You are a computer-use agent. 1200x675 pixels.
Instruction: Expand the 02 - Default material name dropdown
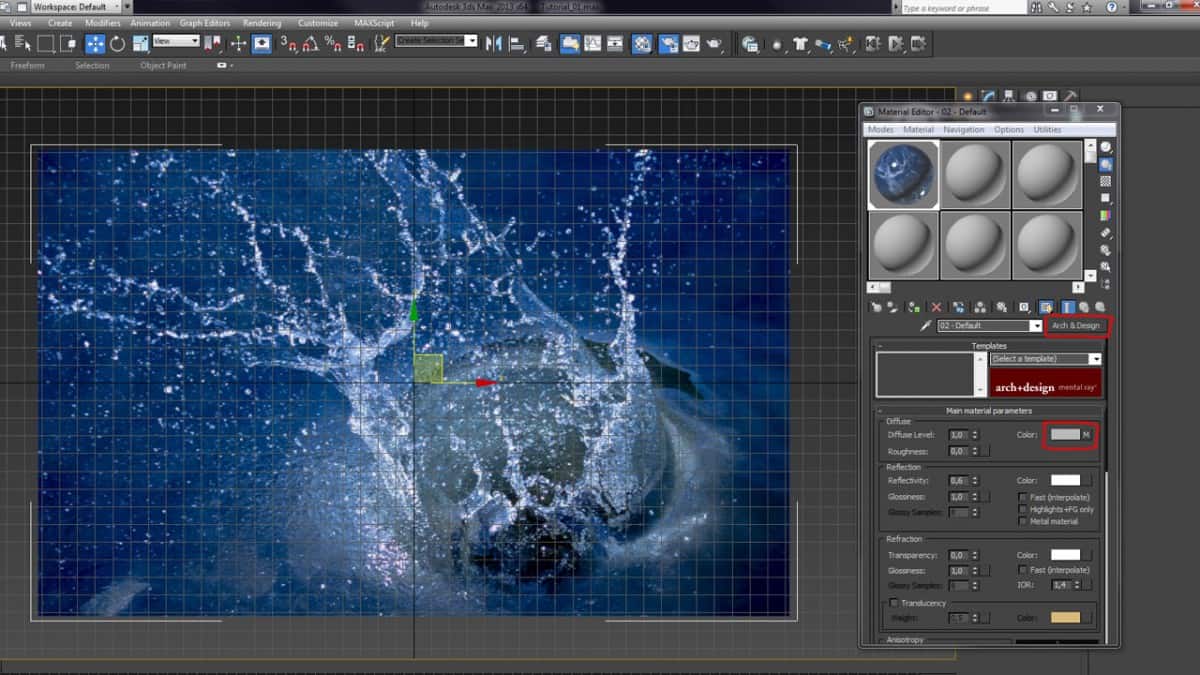pyautogui.click(x=1037, y=326)
